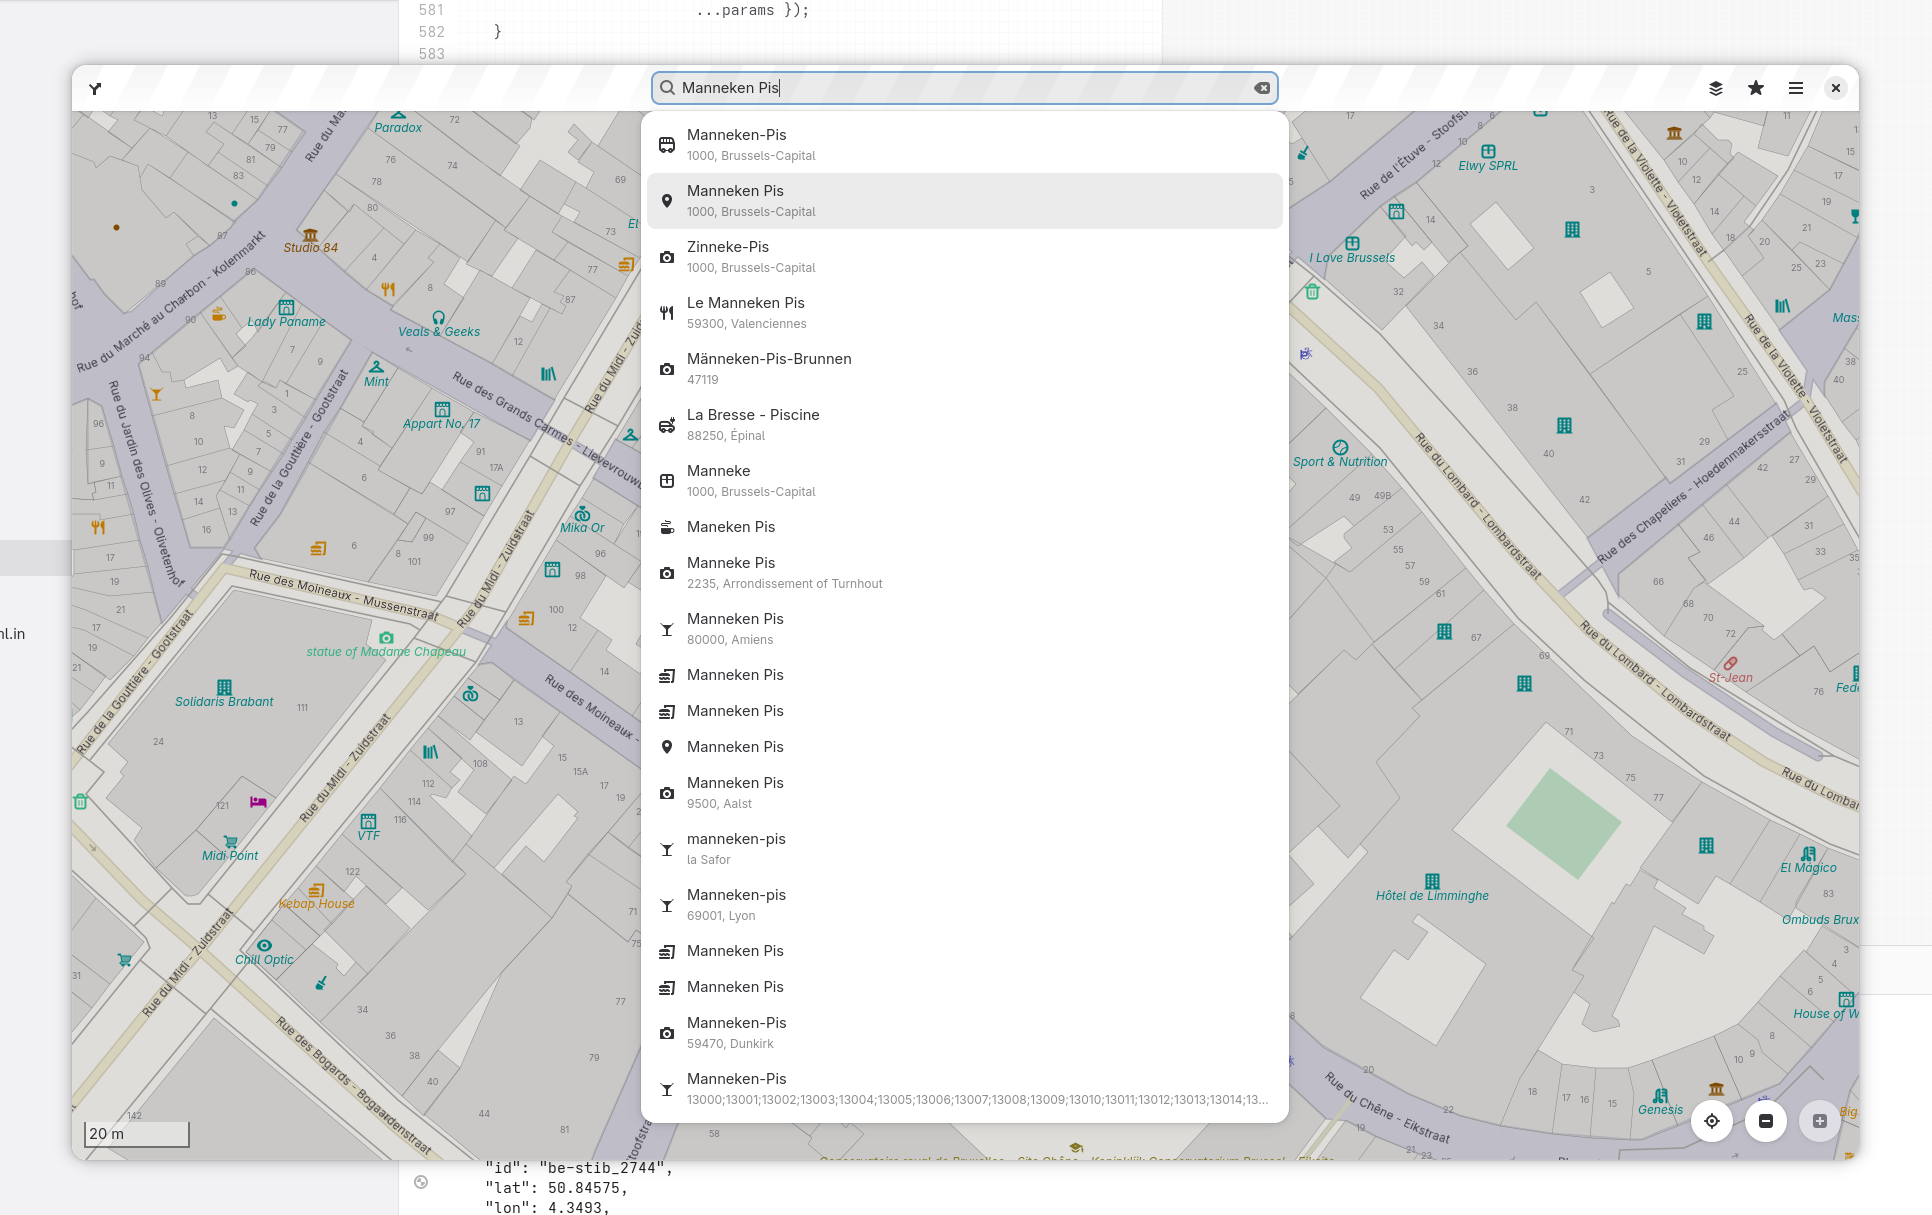
Task: Select the Zinneke-Pis result
Action: click(x=964, y=257)
